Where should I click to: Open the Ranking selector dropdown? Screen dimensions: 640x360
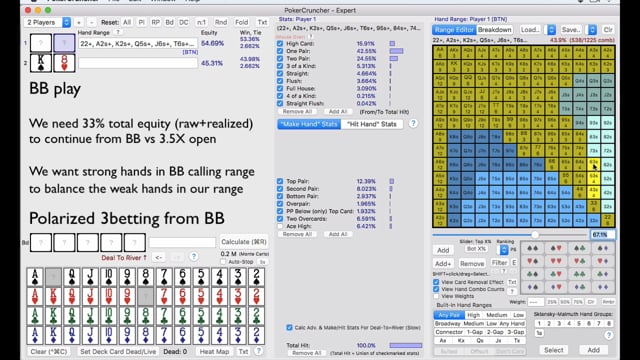tap(504, 249)
